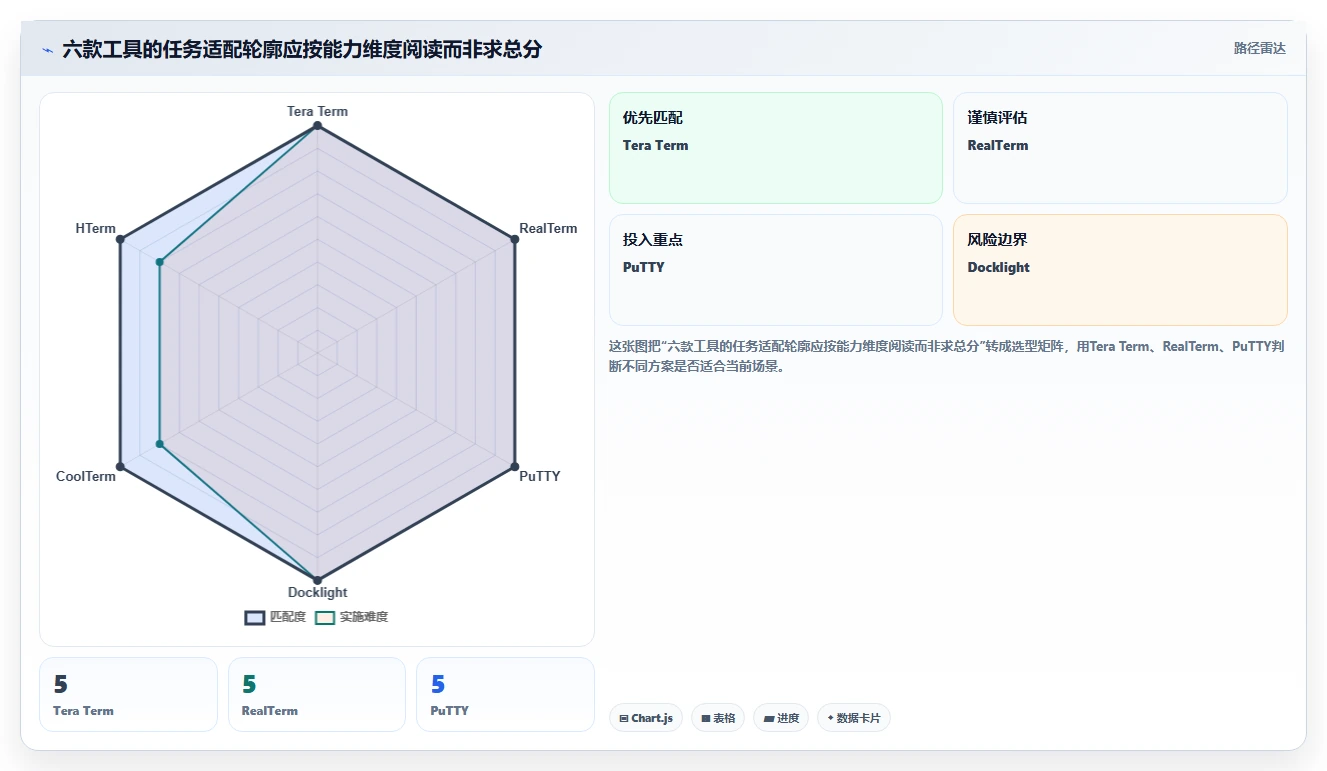Click the 匹配度 legend text
The width and height of the screenshot is (1327, 771).
pos(288,617)
